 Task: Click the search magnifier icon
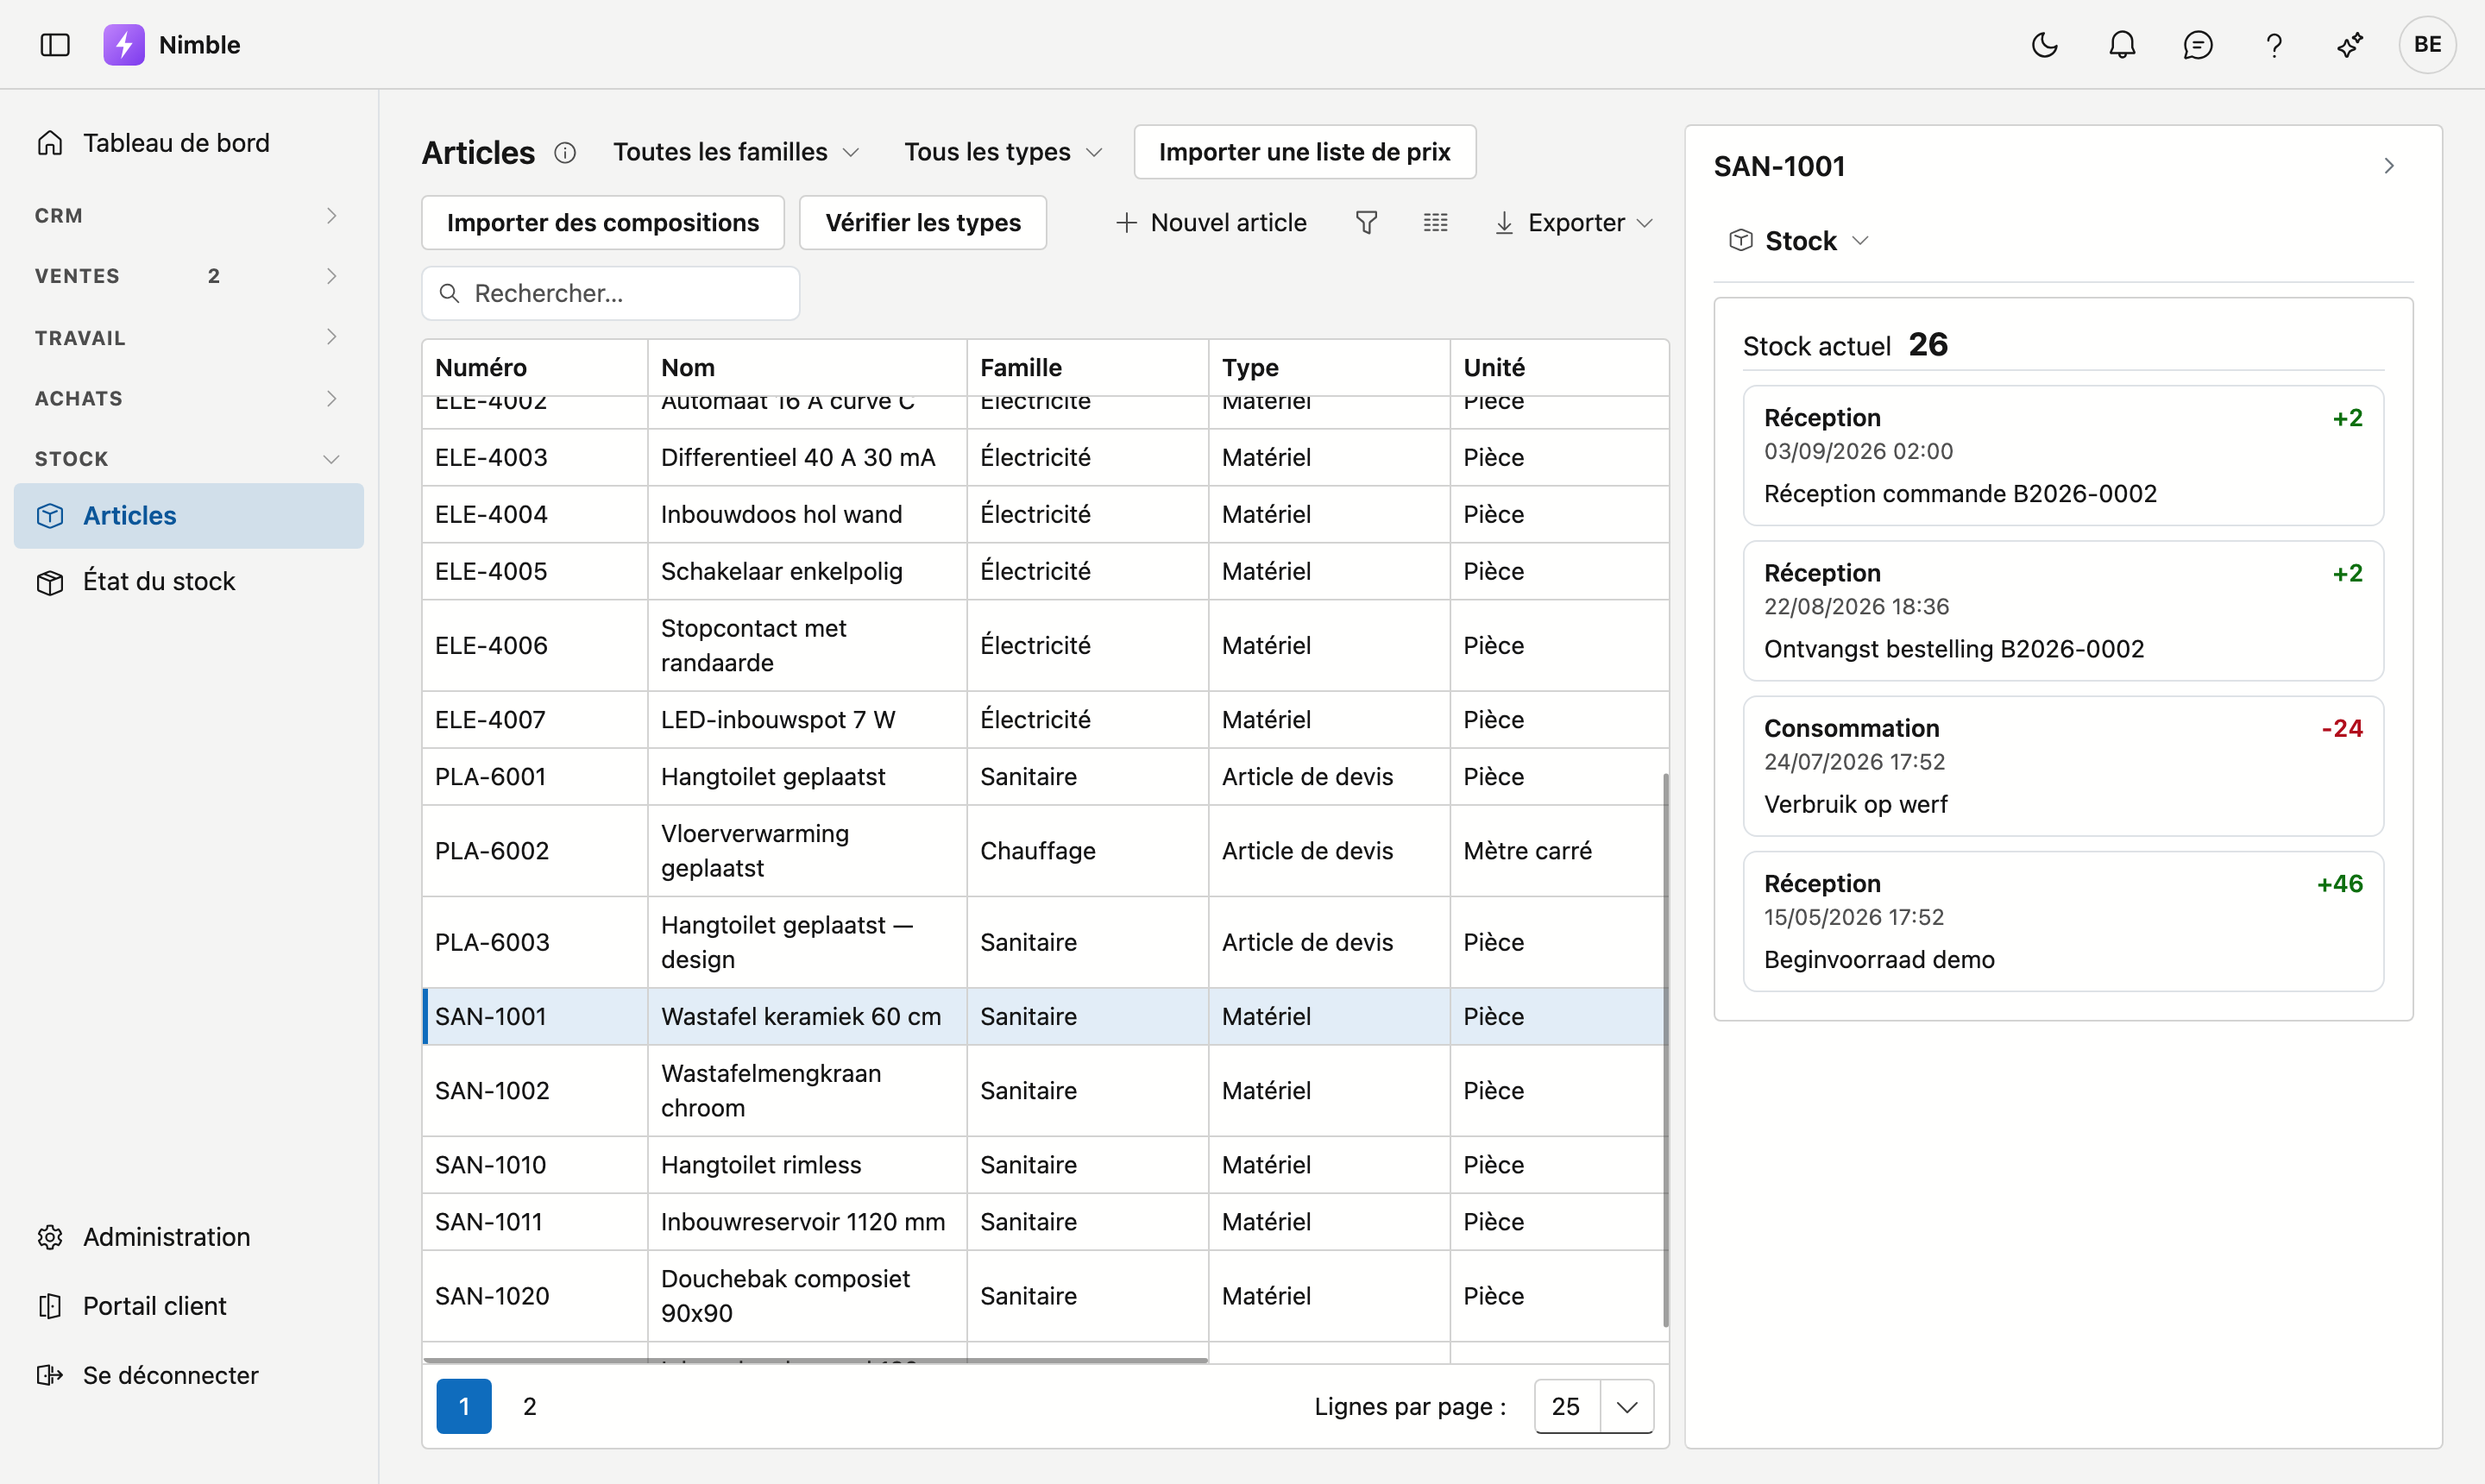(x=450, y=293)
